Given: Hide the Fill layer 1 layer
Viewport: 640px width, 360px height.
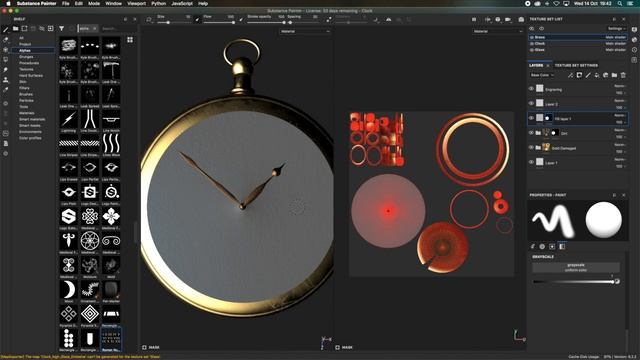Looking at the screenshot, I should coord(531,118).
